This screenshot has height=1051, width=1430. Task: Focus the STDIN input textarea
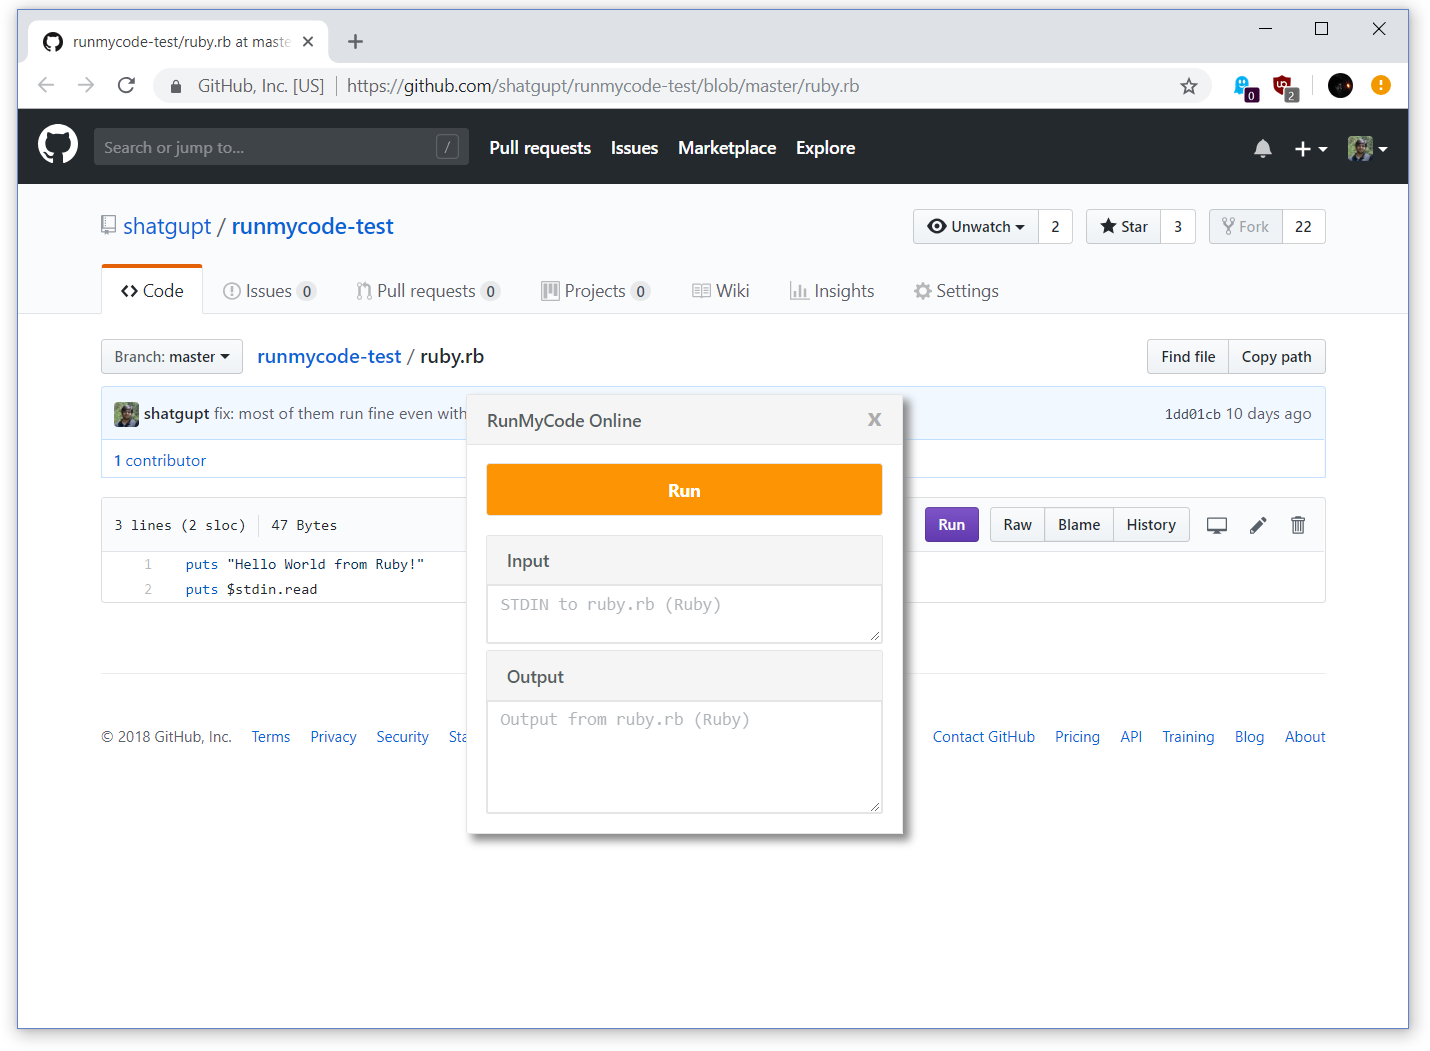[684, 614]
